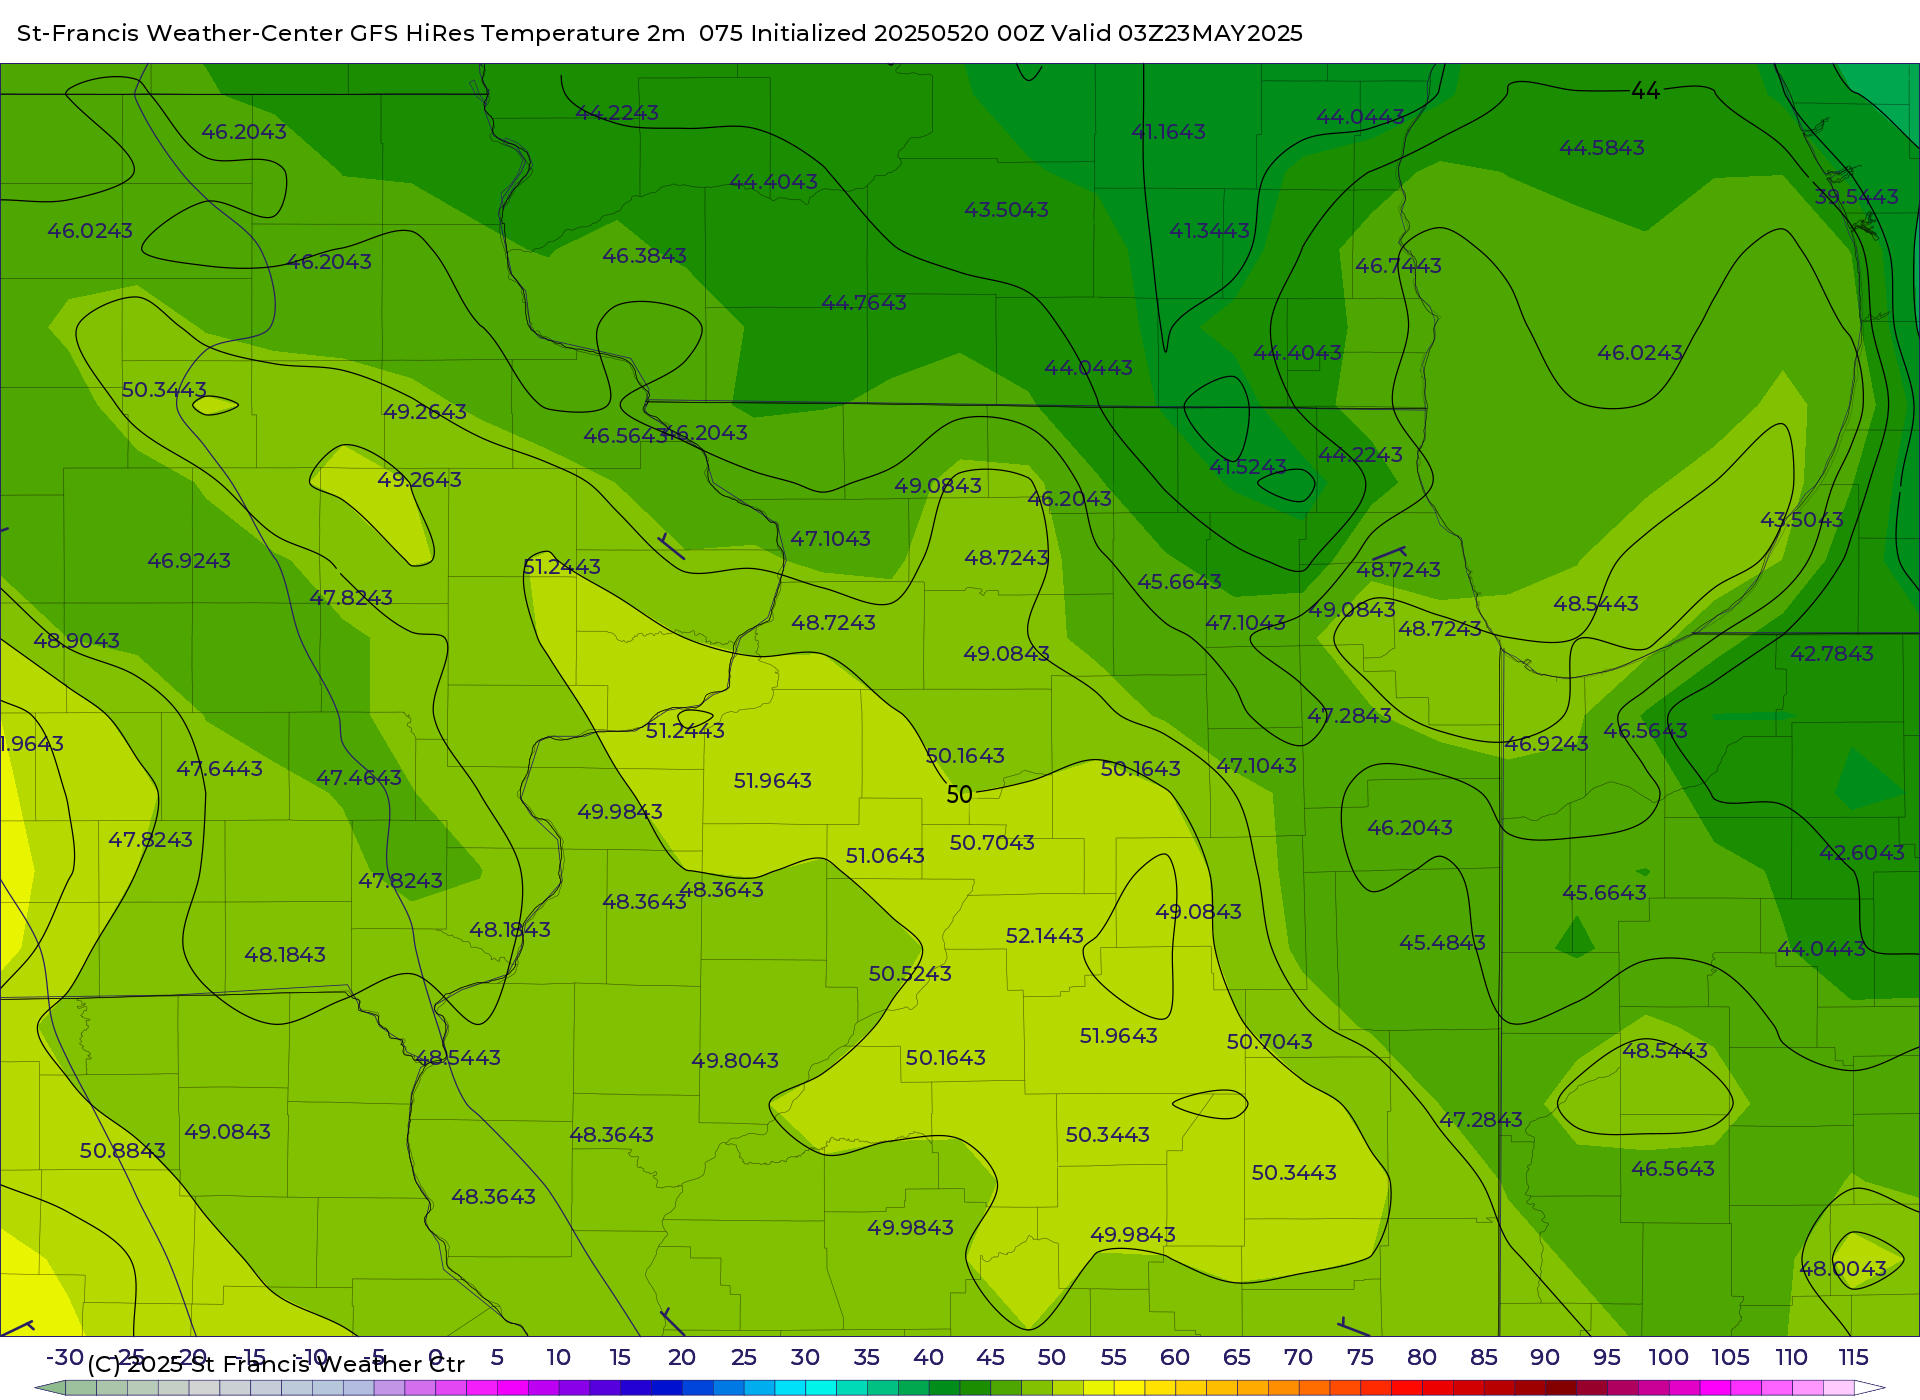This screenshot has width=1920, height=1400.
Task: Click the temperature value 42.7843
Action: (x=1832, y=654)
